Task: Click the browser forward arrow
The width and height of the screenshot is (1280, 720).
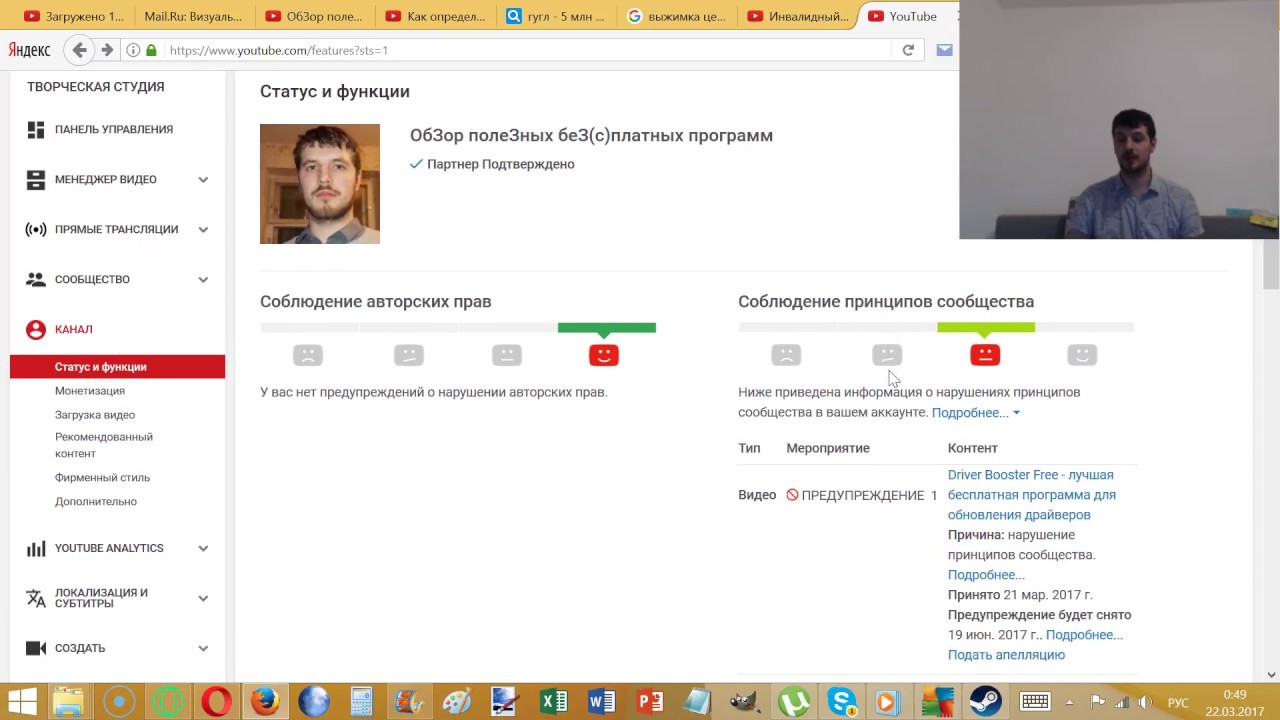Action: point(107,50)
